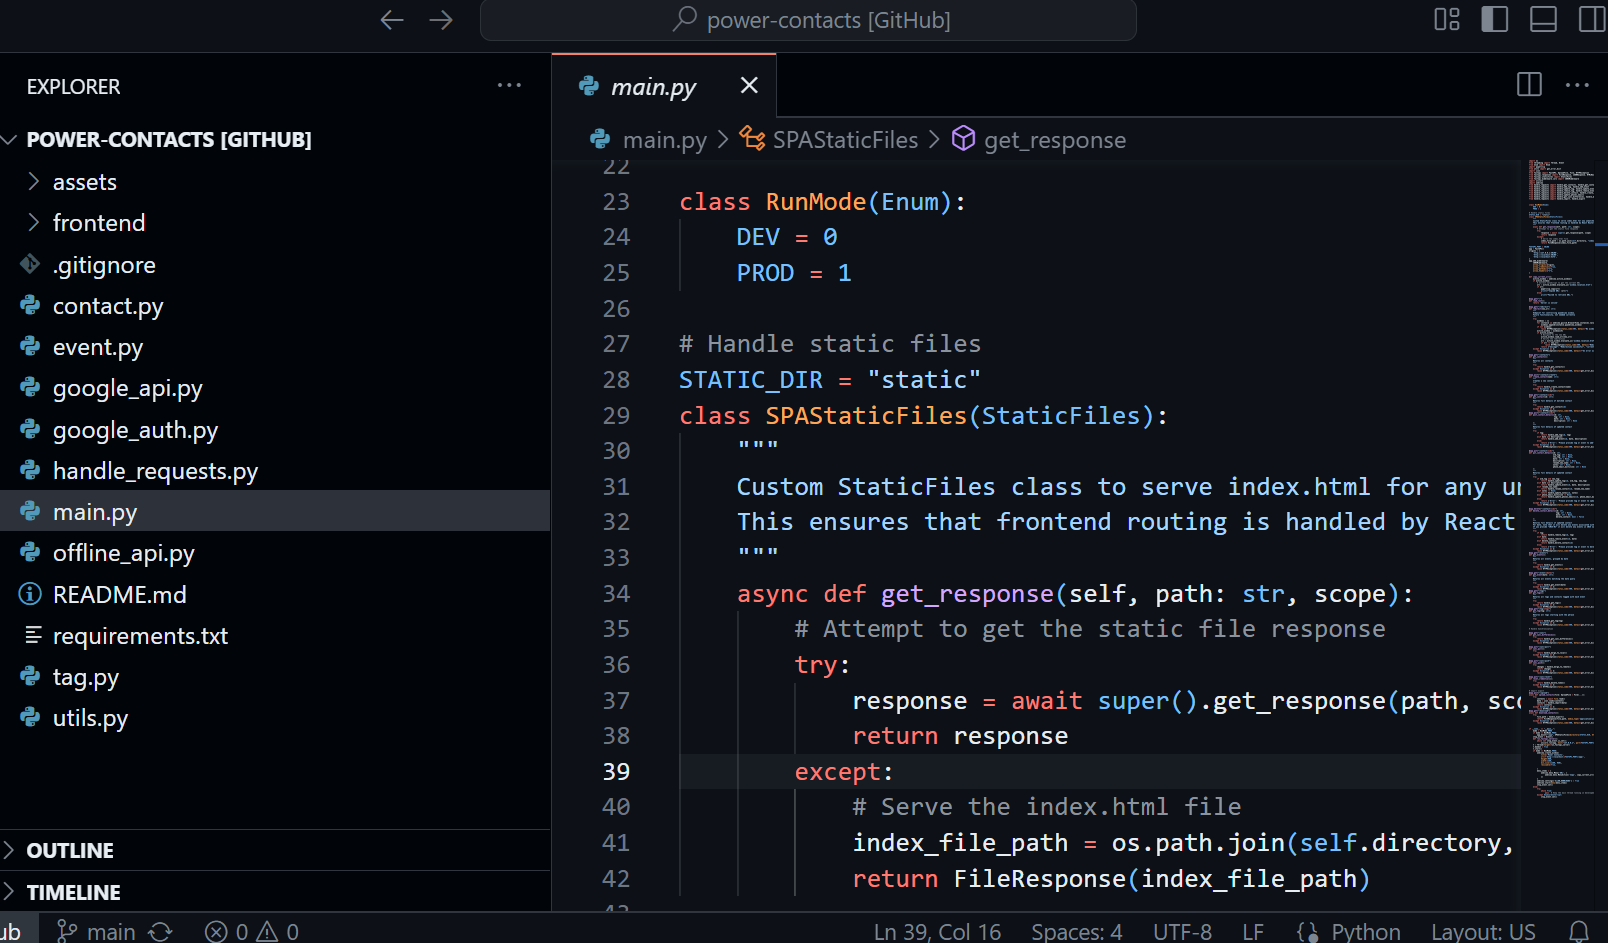Open event.py file
The height and width of the screenshot is (943, 1608).
coord(275,347)
